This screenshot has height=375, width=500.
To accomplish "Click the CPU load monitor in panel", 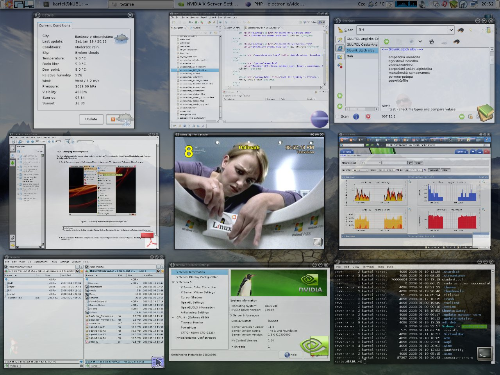I will tap(406, 4).
